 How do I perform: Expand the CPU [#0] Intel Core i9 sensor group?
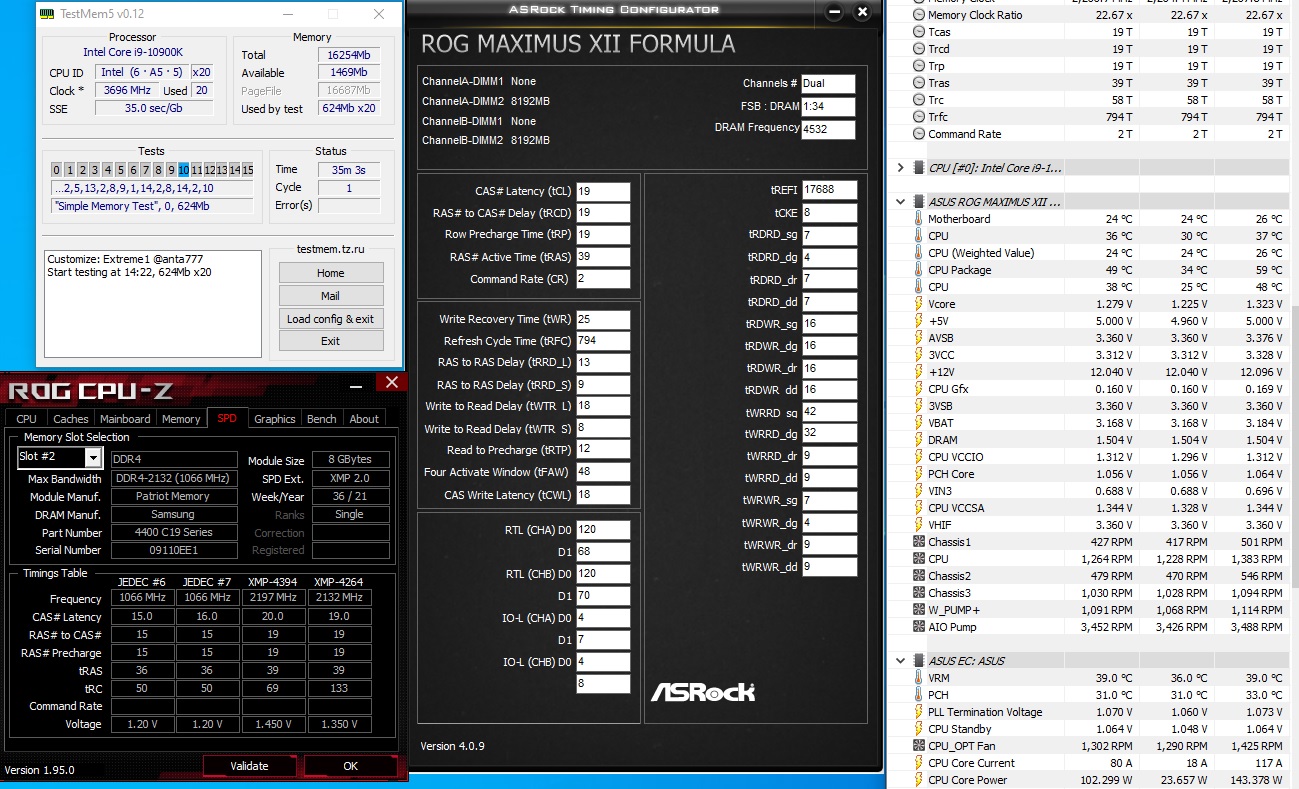(x=901, y=168)
